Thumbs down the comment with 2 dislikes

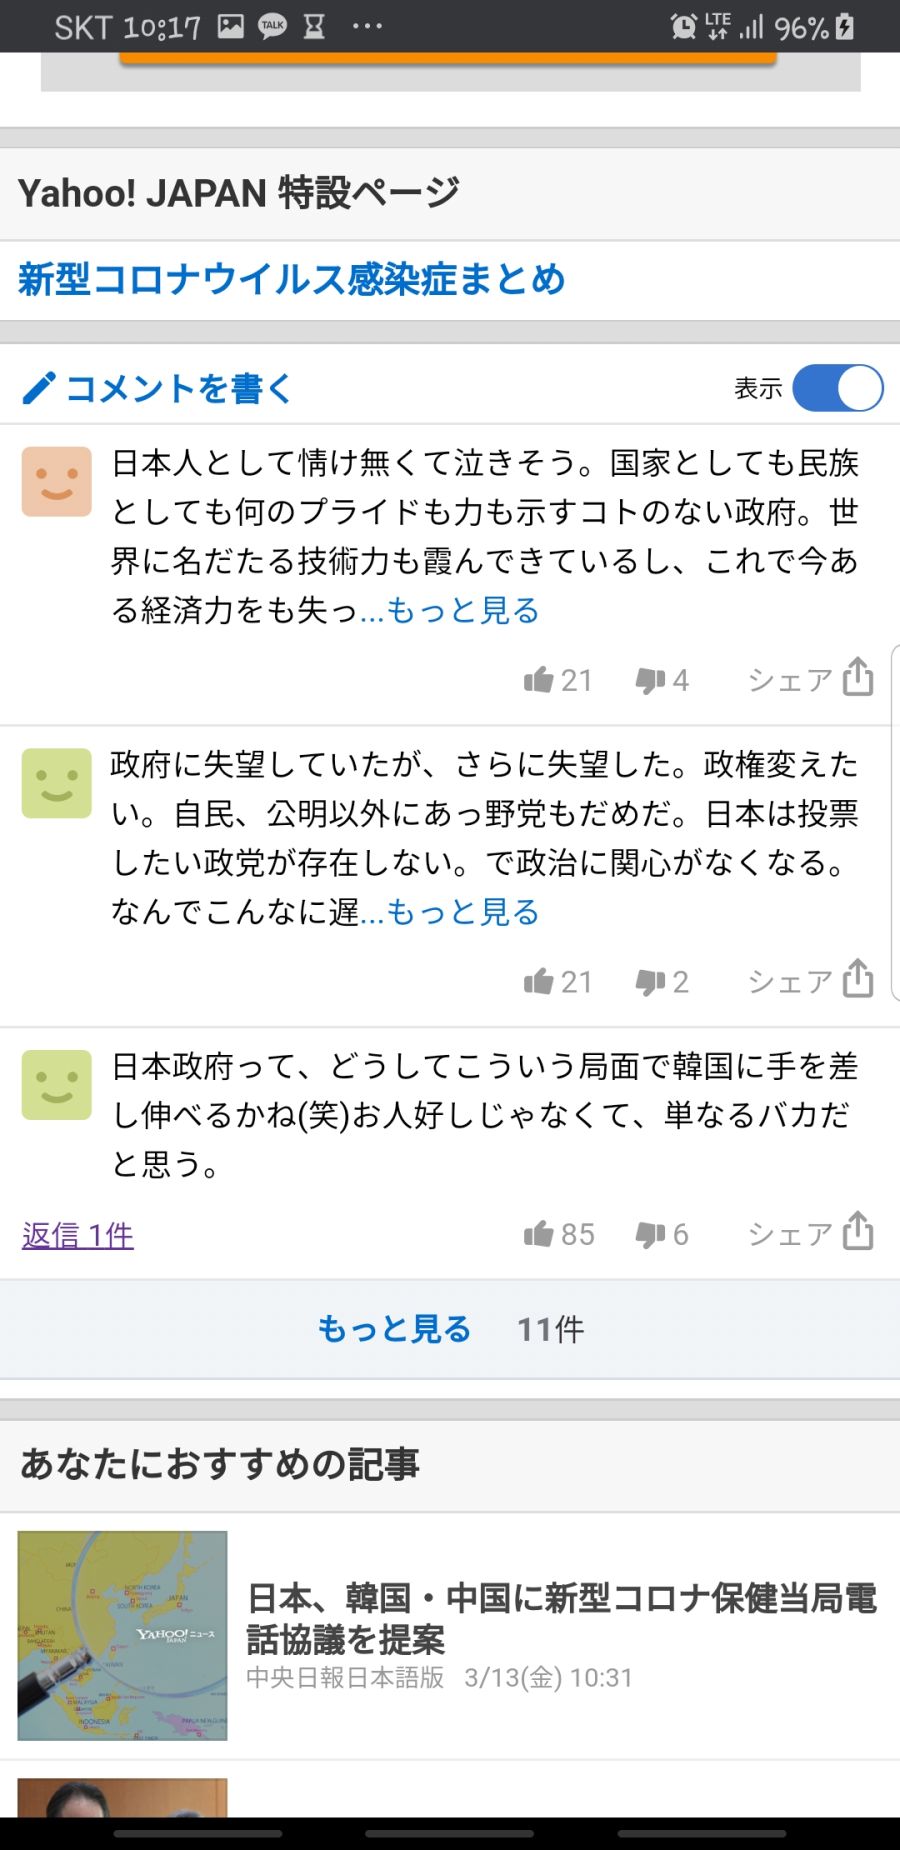(x=651, y=982)
